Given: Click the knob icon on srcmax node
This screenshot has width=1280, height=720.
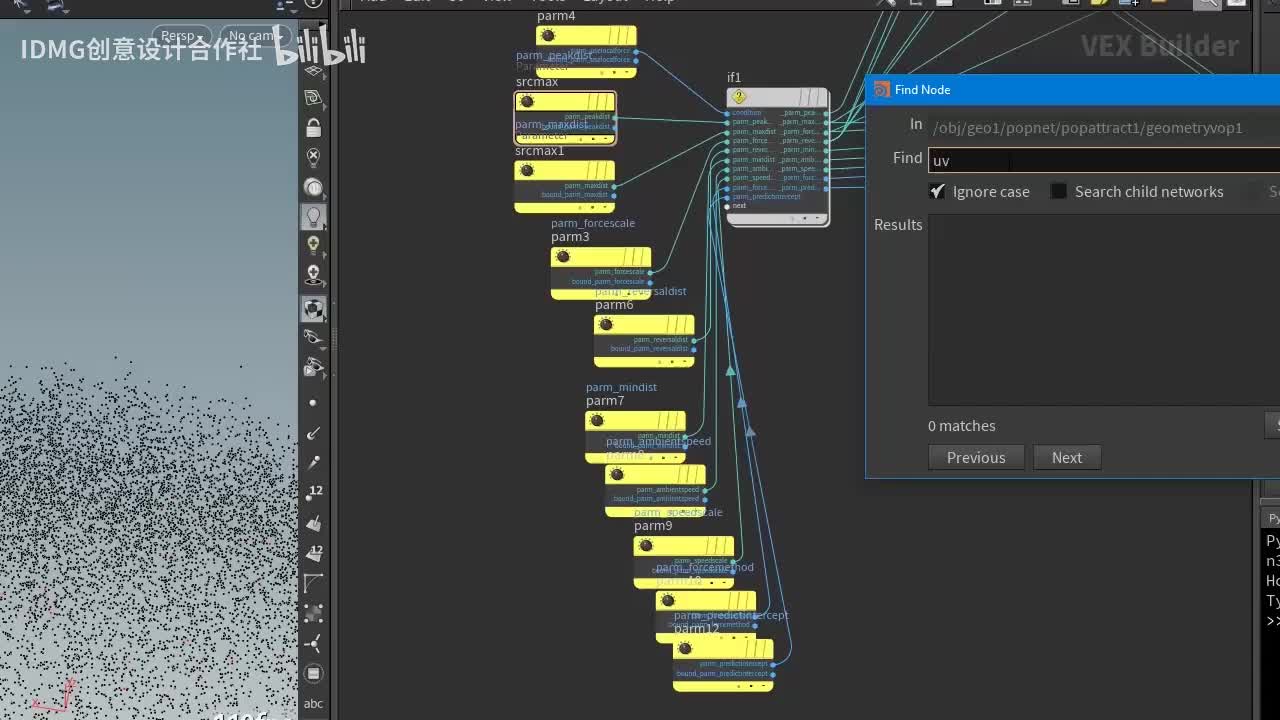Looking at the screenshot, I should click(x=527, y=101).
